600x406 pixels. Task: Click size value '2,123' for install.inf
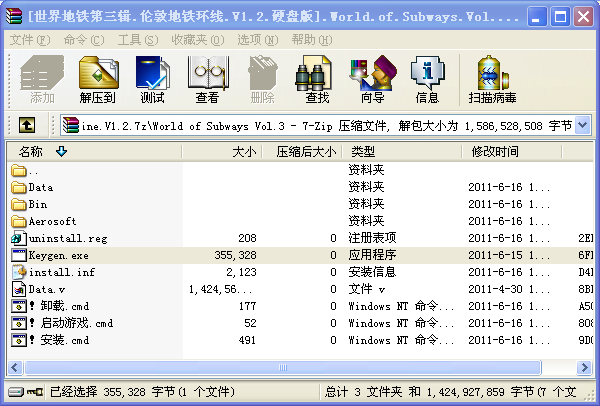[x=241, y=272]
